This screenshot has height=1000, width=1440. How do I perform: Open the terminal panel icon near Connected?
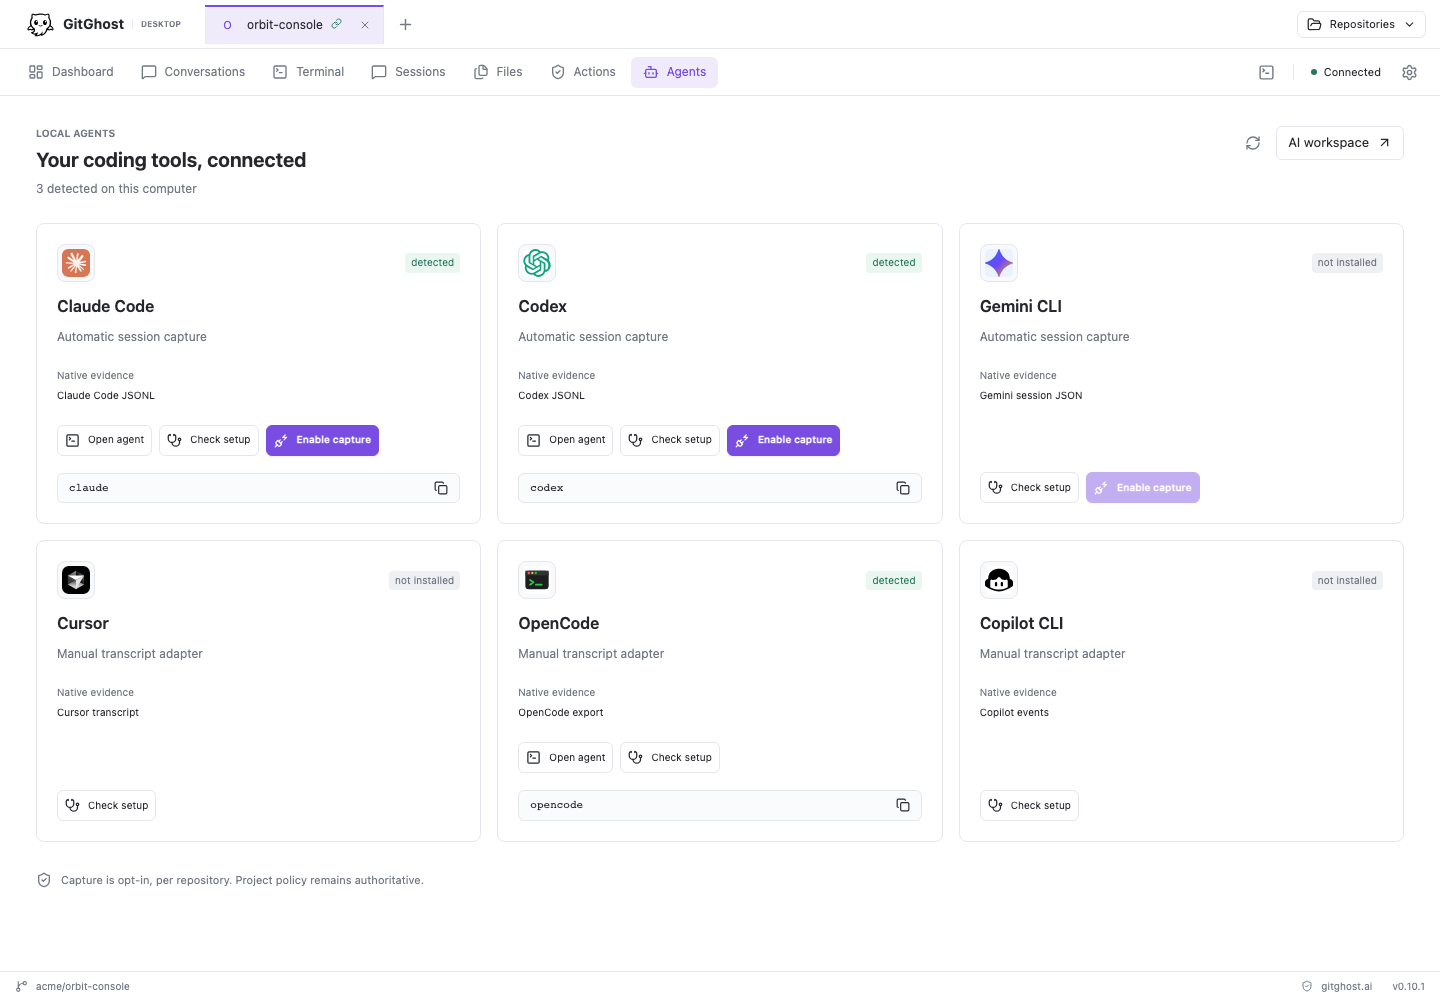1266,72
